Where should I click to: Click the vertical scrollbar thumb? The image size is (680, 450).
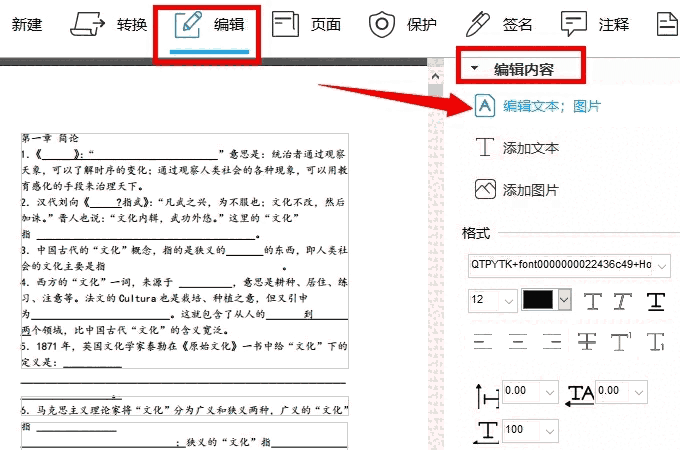coord(435,90)
